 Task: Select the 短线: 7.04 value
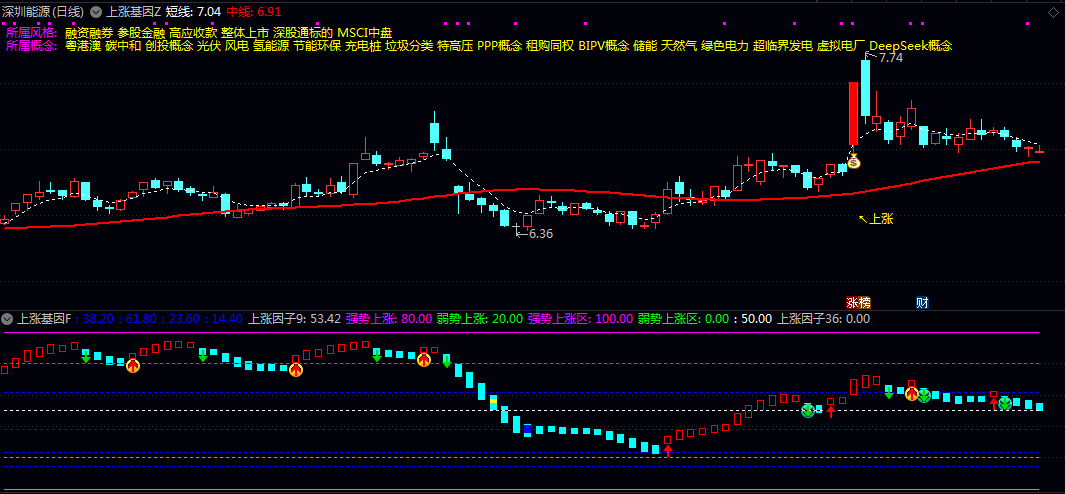click(x=194, y=12)
